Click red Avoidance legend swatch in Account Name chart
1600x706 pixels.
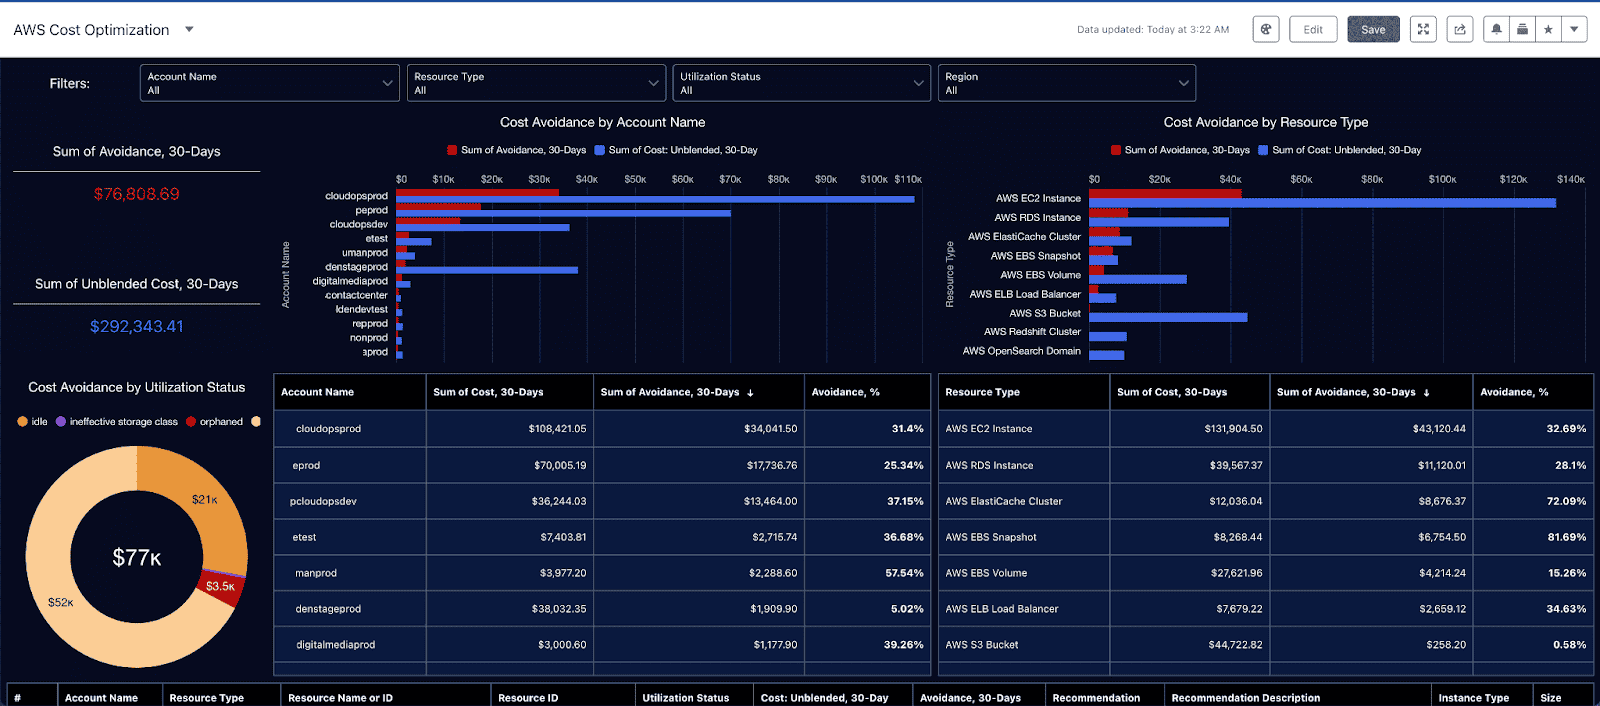(x=452, y=150)
